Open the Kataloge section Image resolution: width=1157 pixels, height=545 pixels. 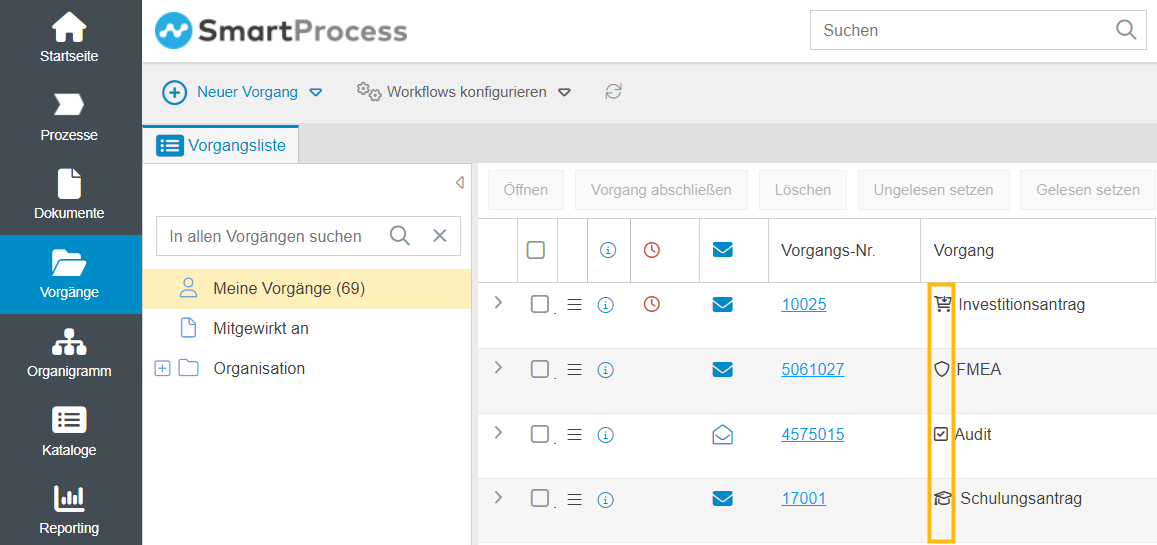[69, 421]
